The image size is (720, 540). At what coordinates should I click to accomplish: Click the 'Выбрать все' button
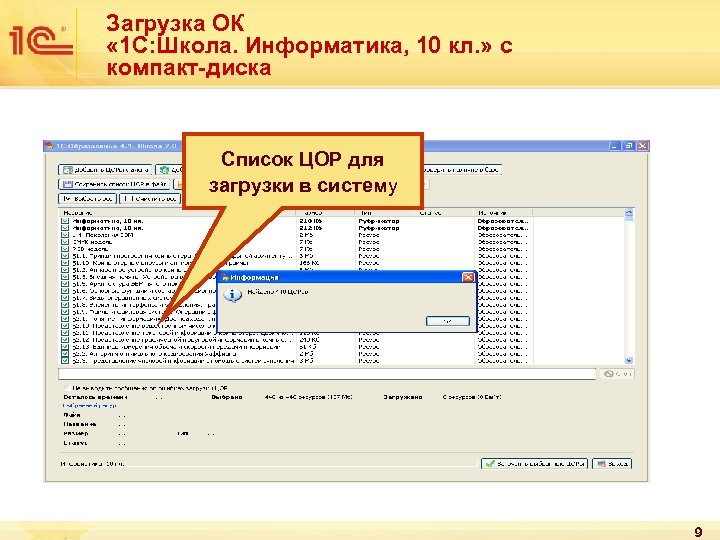pos(87,199)
